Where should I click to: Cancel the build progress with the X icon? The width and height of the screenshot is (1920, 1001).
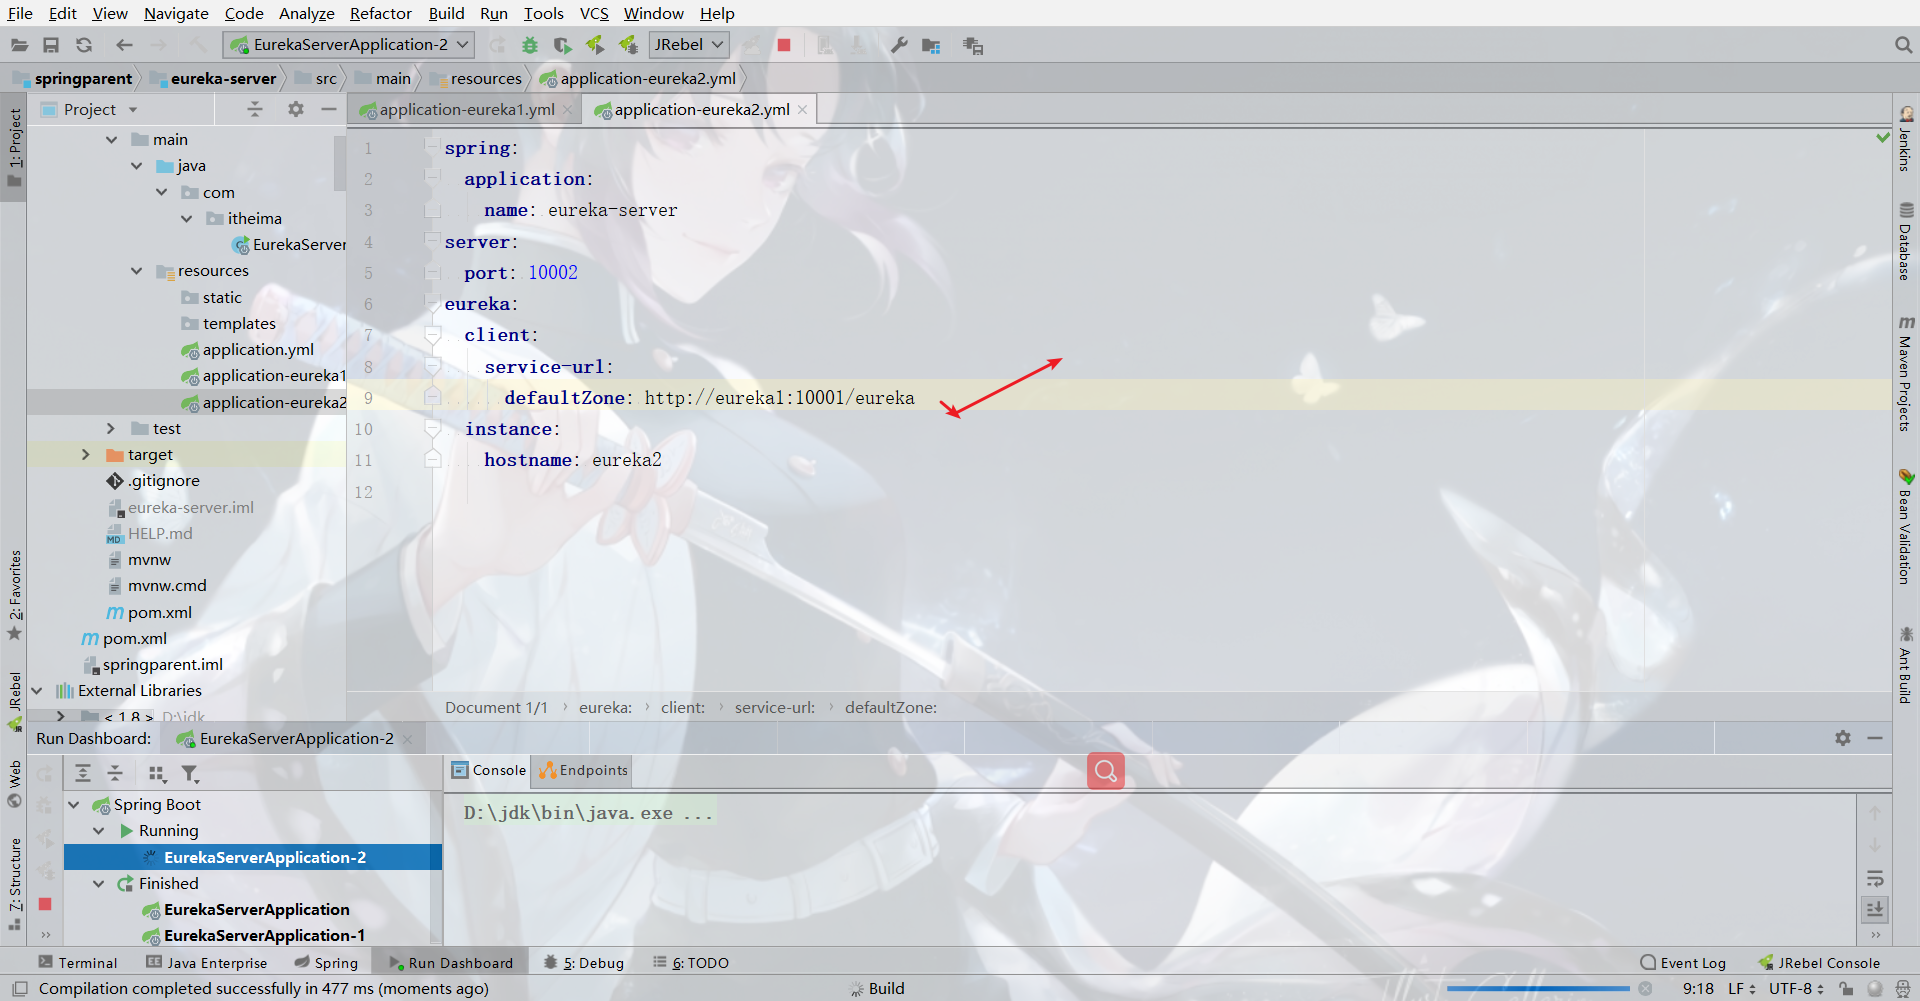pos(1645,989)
